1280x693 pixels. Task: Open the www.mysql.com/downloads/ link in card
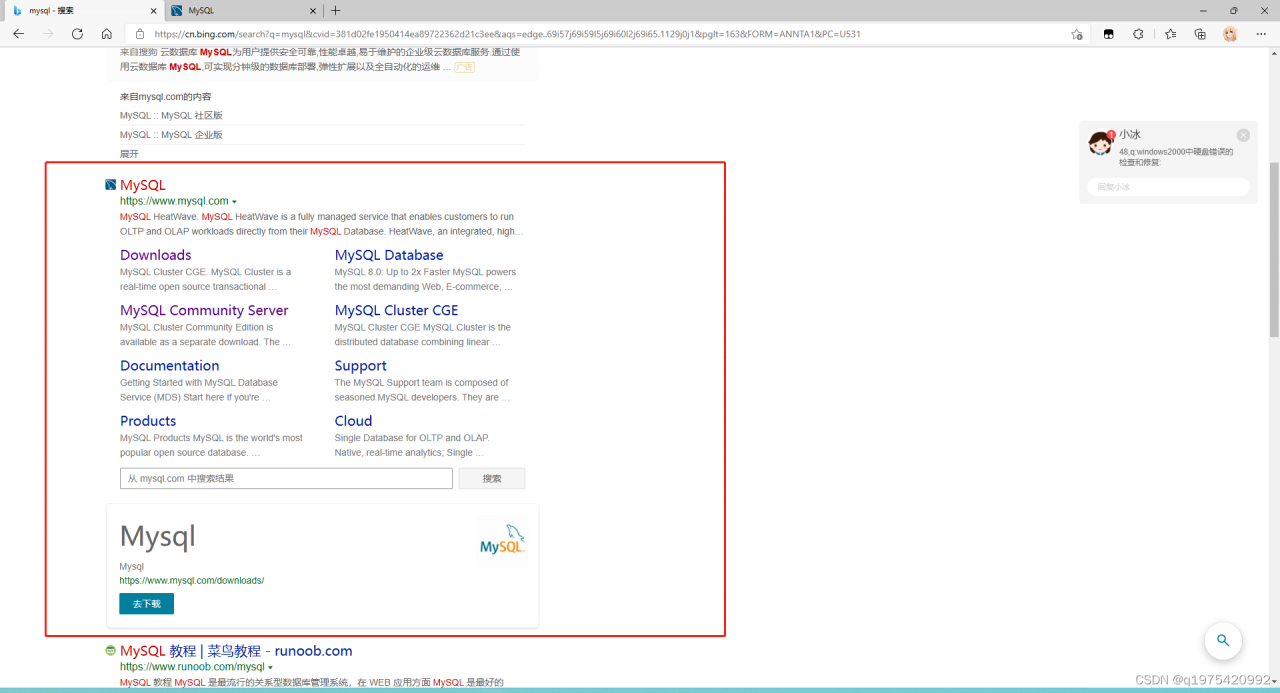click(x=192, y=580)
